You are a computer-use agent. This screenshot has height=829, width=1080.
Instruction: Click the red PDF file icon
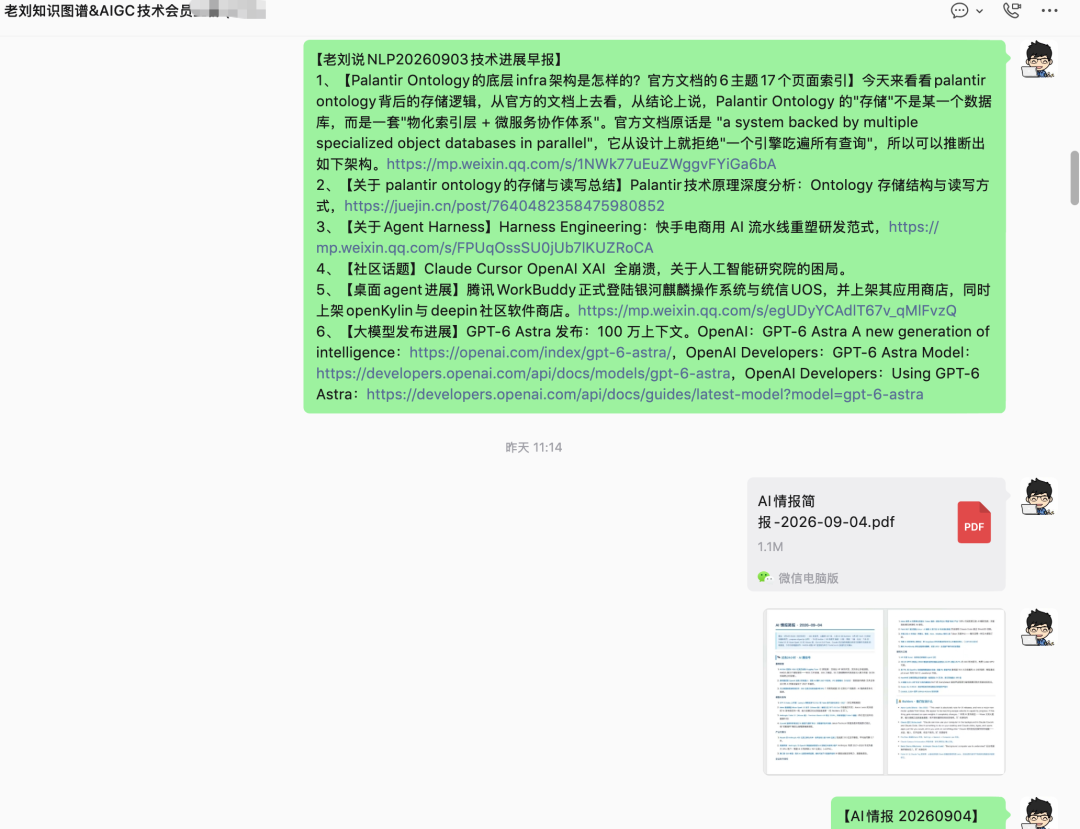tap(974, 523)
